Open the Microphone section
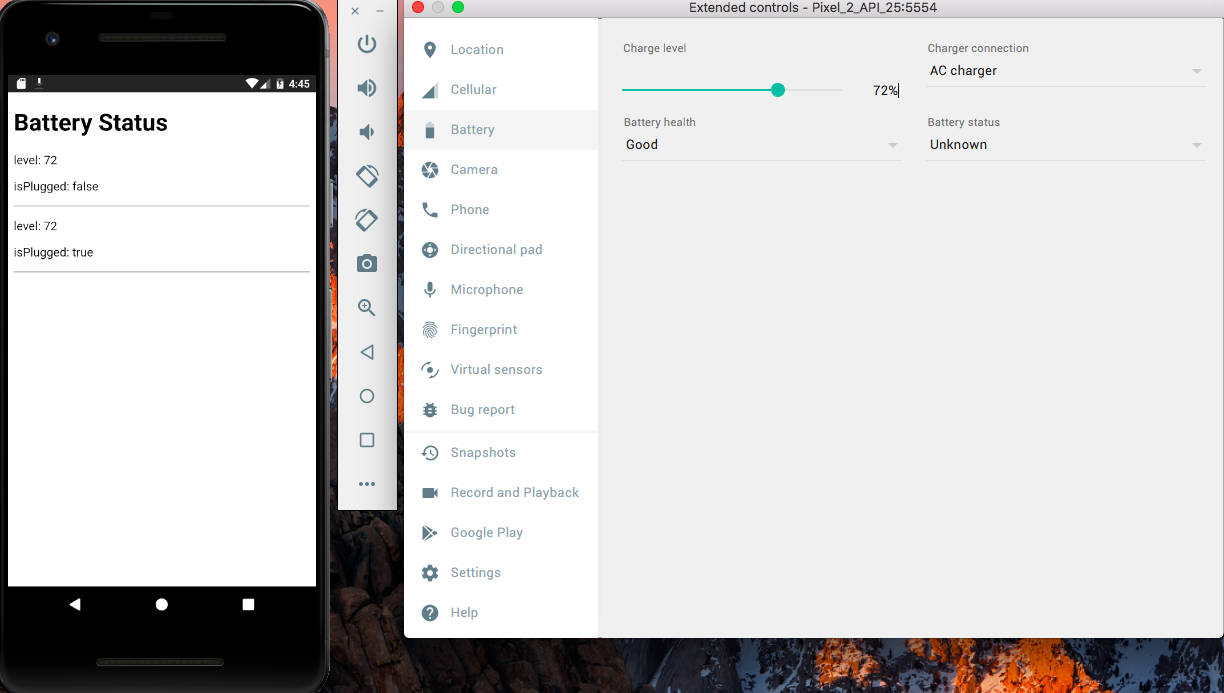This screenshot has height=693, width=1224. coord(501,290)
